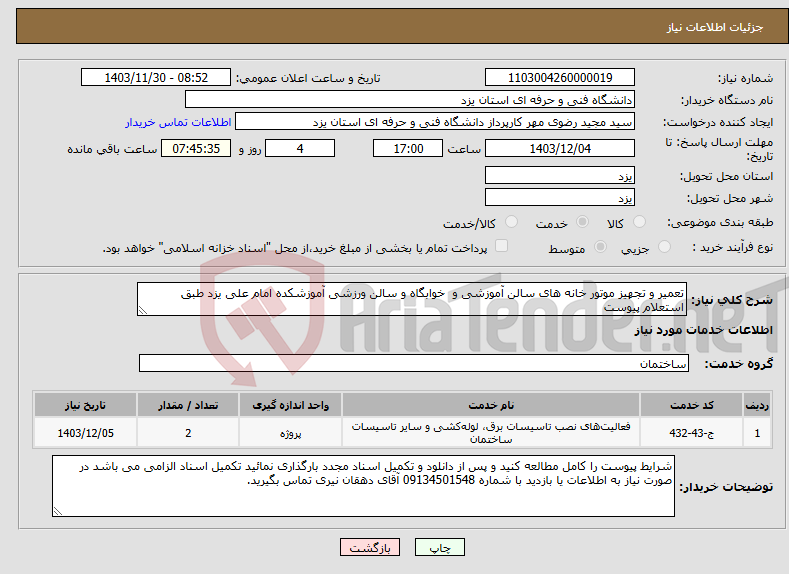Select the خدمت radio button
789x574 pixels.
click(582, 222)
